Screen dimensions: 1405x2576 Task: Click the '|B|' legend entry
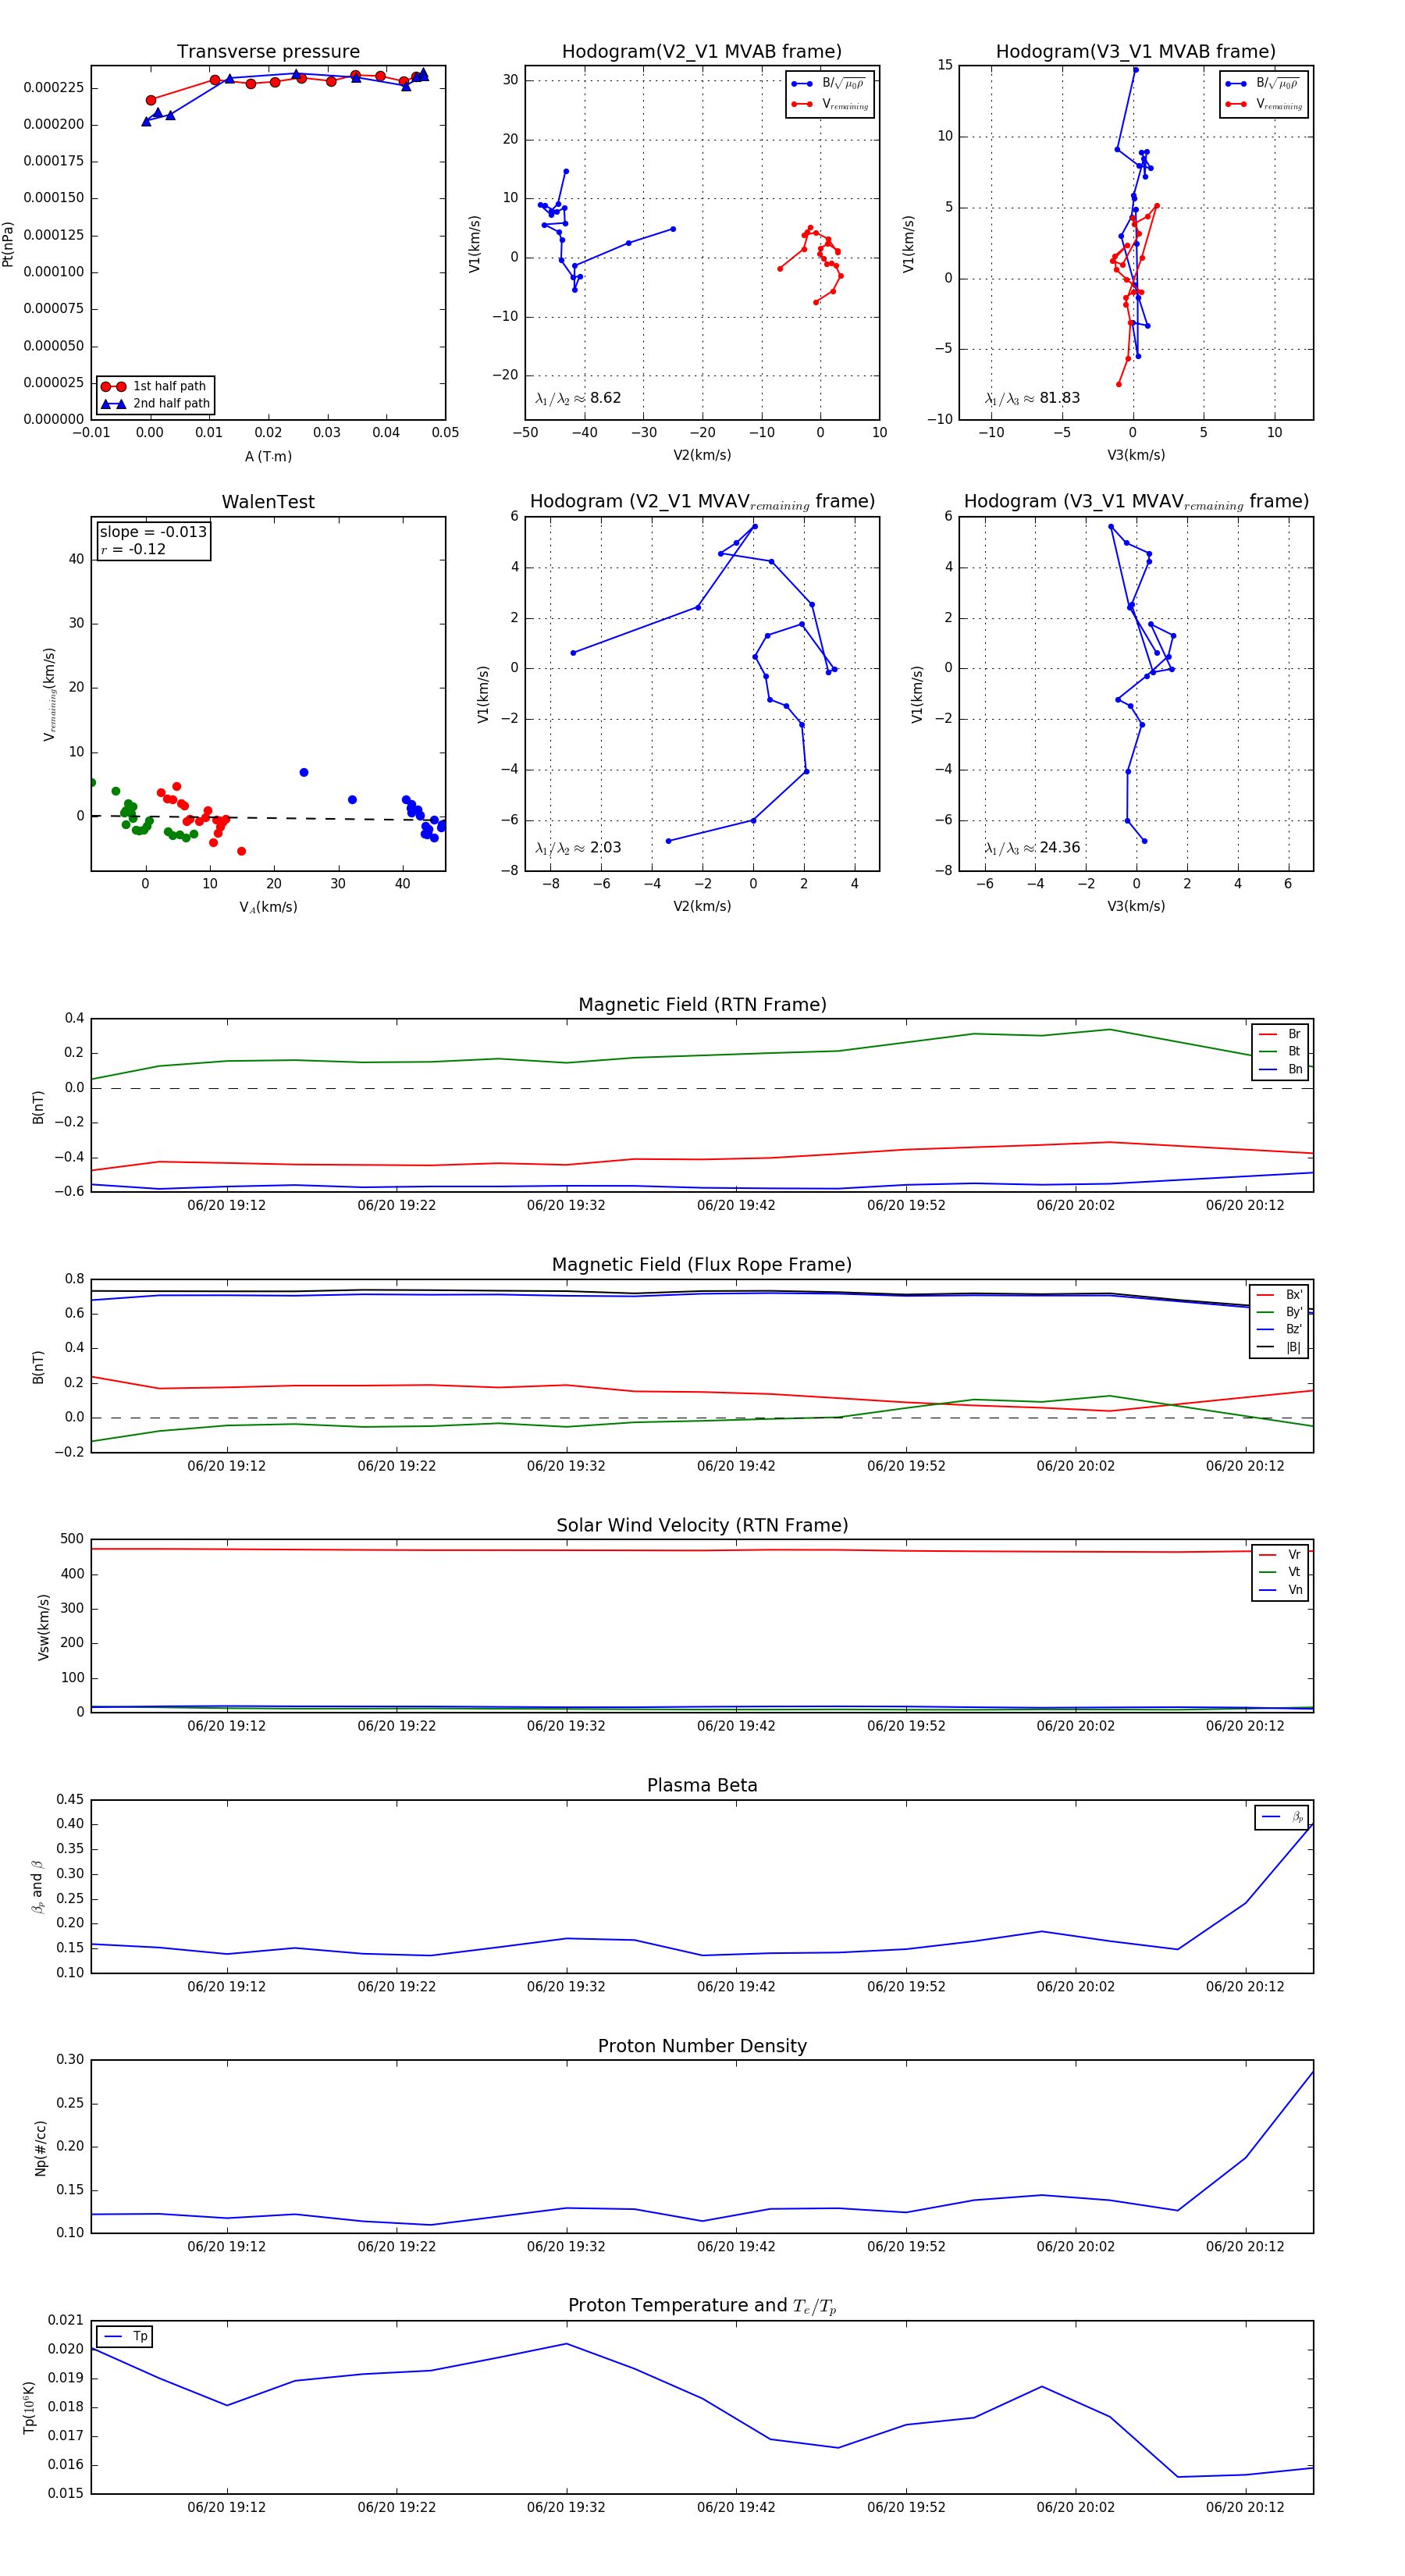pyautogui.click(x=1279, y=1348)
